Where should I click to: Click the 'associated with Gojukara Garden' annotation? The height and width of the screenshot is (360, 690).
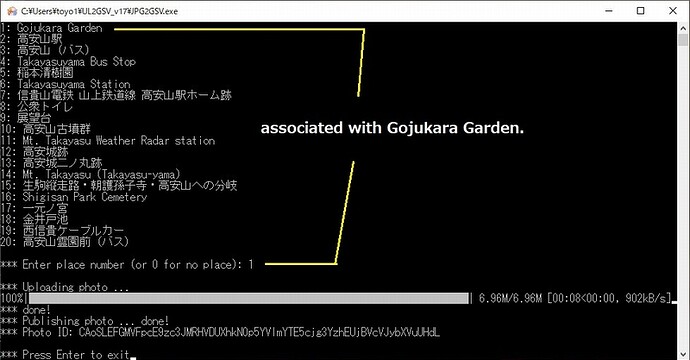tap(392, 128)
